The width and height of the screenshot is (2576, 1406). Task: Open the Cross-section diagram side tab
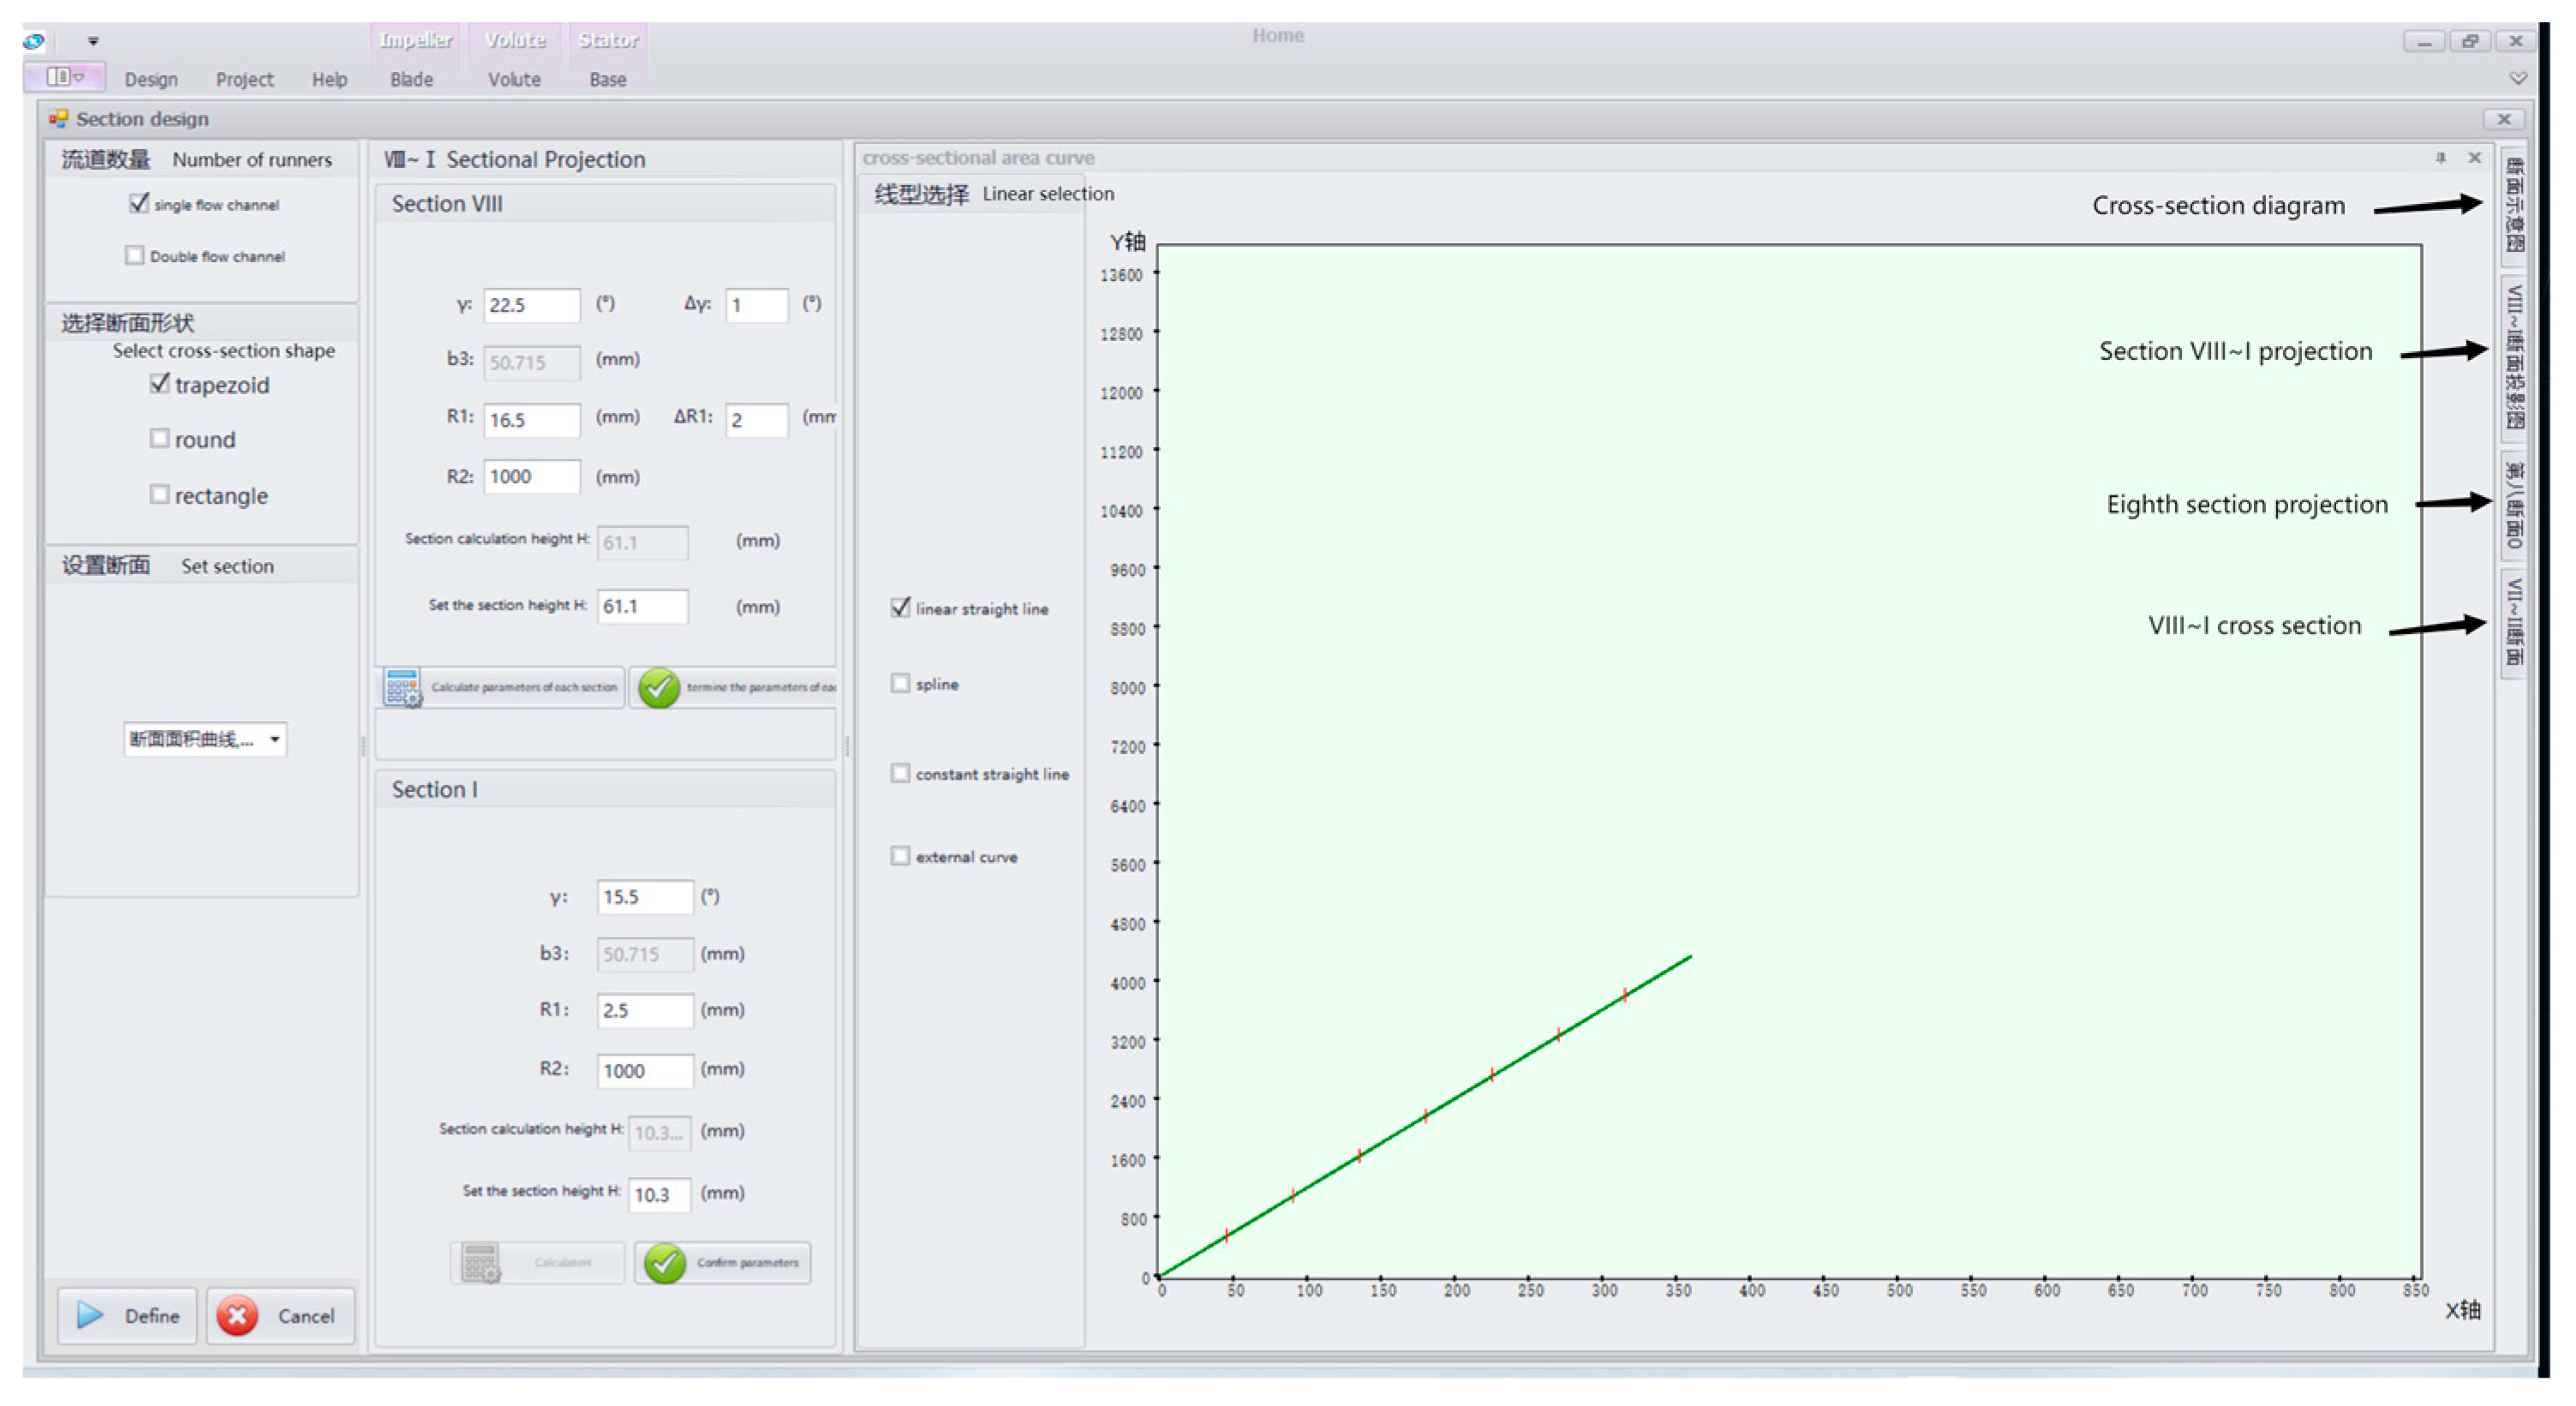(x=2514, y=205)
